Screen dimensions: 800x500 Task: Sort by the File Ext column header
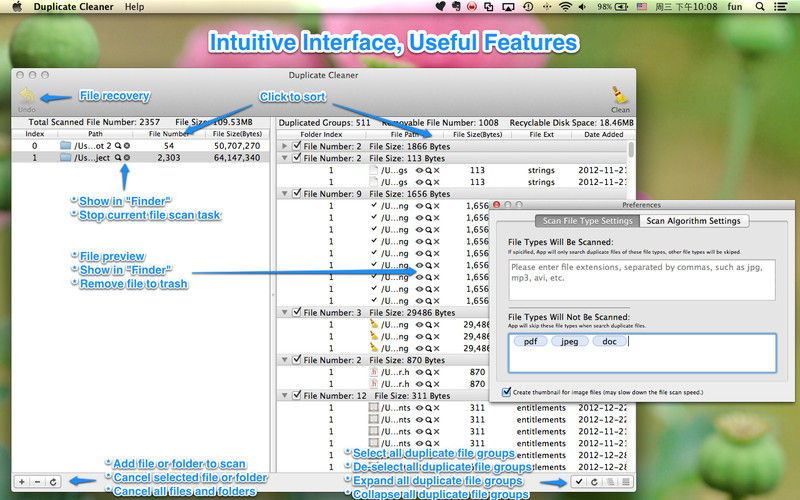point(541,135)
